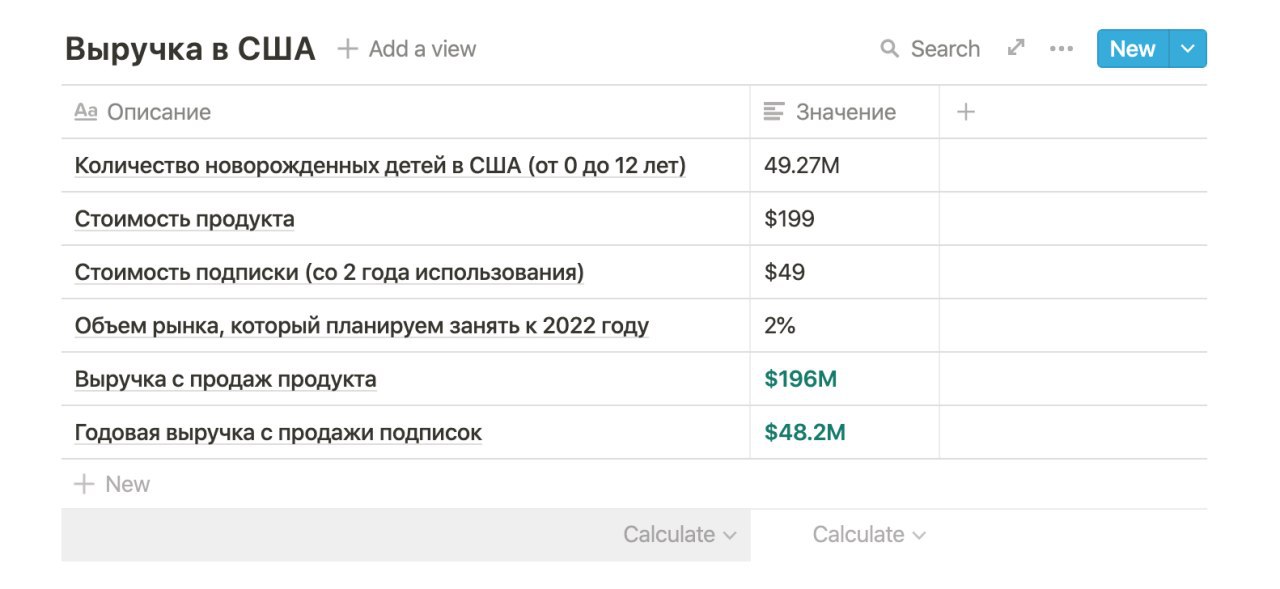Click the Search magnifier icon
This screenshot has width=1280, height=589.
click(x=889, y=49)
